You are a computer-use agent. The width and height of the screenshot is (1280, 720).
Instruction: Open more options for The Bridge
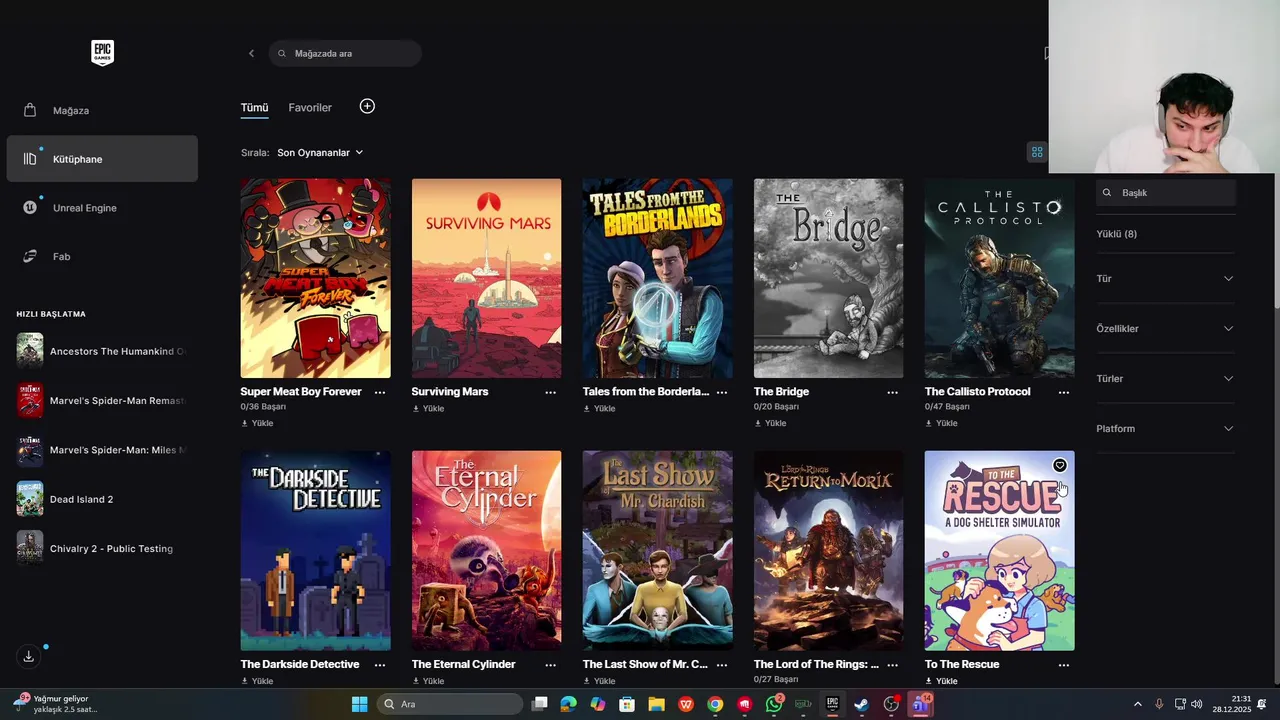click(893, 392)
